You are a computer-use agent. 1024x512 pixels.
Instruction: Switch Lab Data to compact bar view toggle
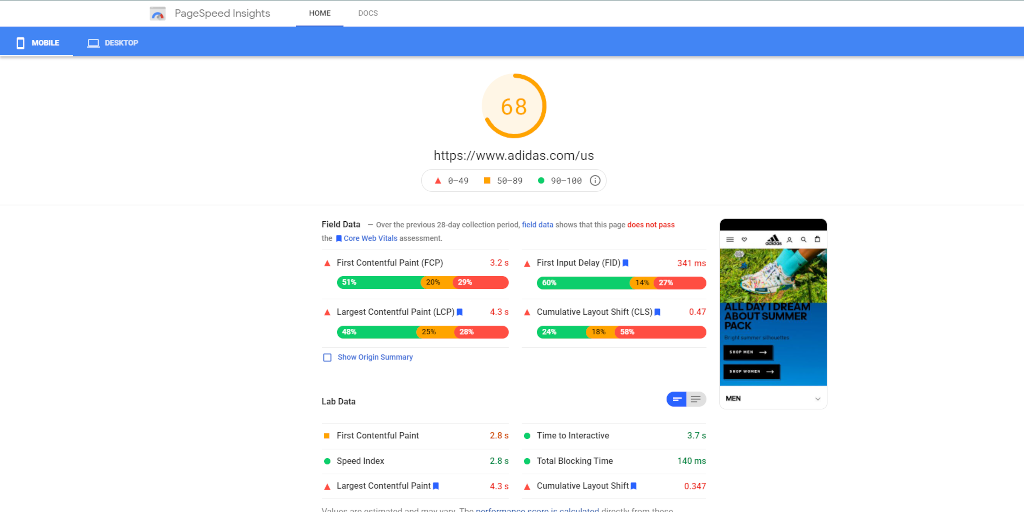(x=677, y=399)
